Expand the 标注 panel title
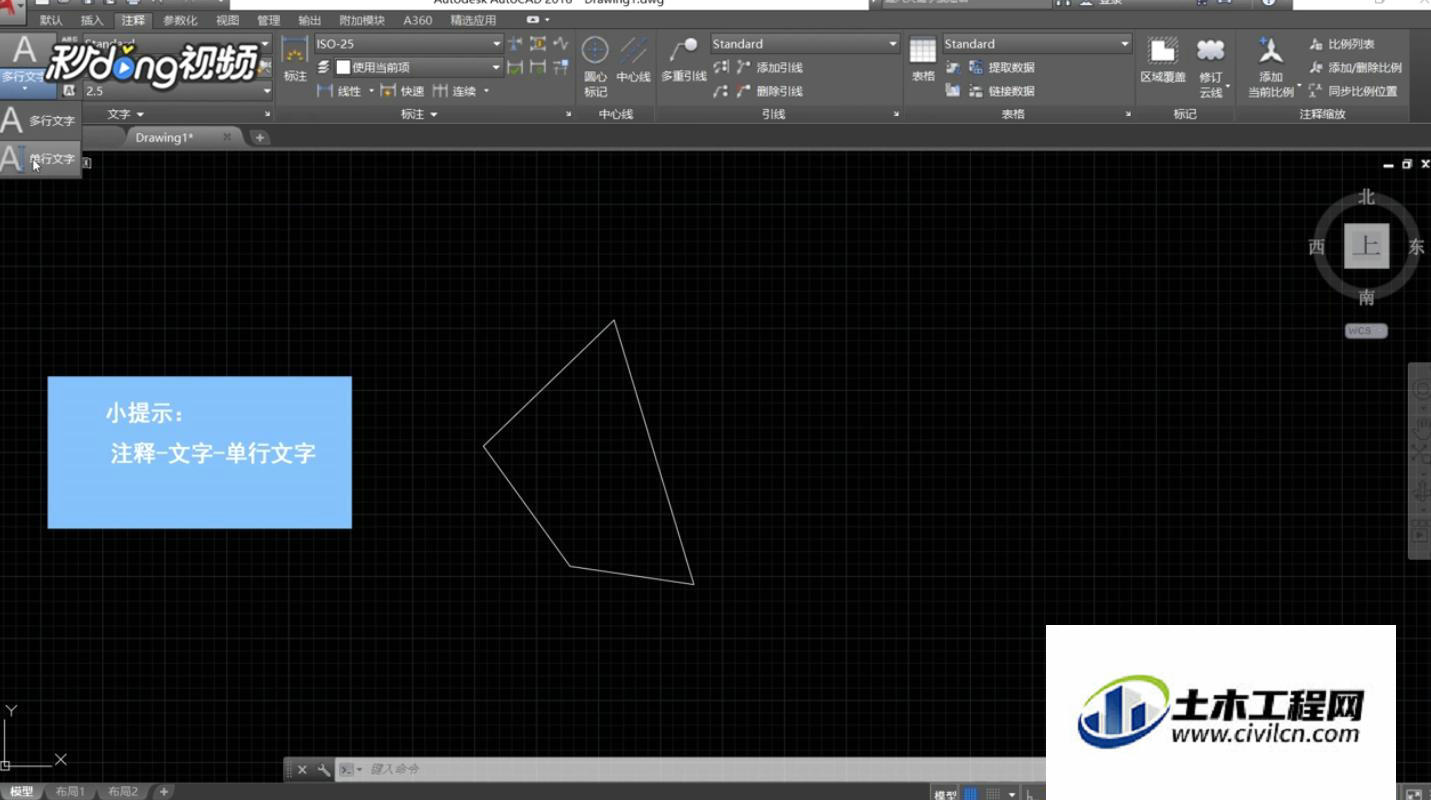Viewport: 1431px width, 800px height. pos(419,115)
